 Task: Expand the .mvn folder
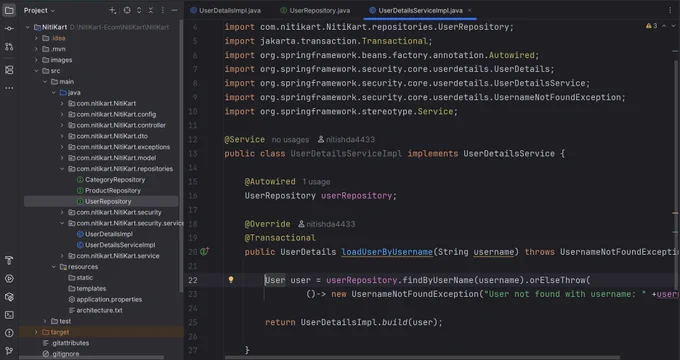click(36, 49)
